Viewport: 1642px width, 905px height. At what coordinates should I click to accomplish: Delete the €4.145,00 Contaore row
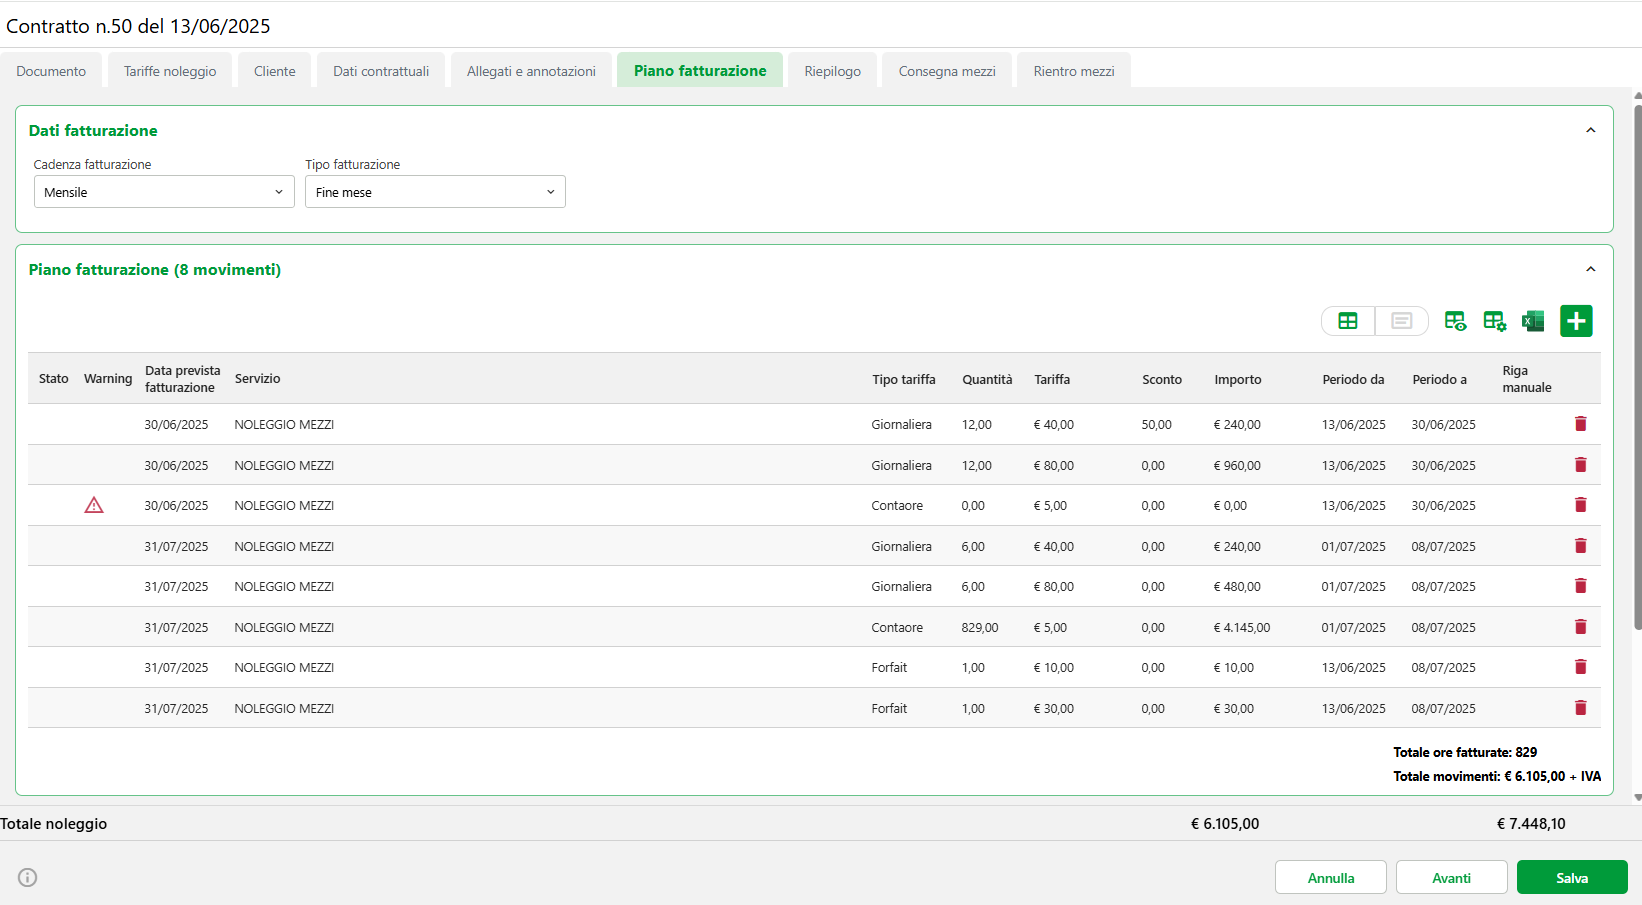point(1581,627)
